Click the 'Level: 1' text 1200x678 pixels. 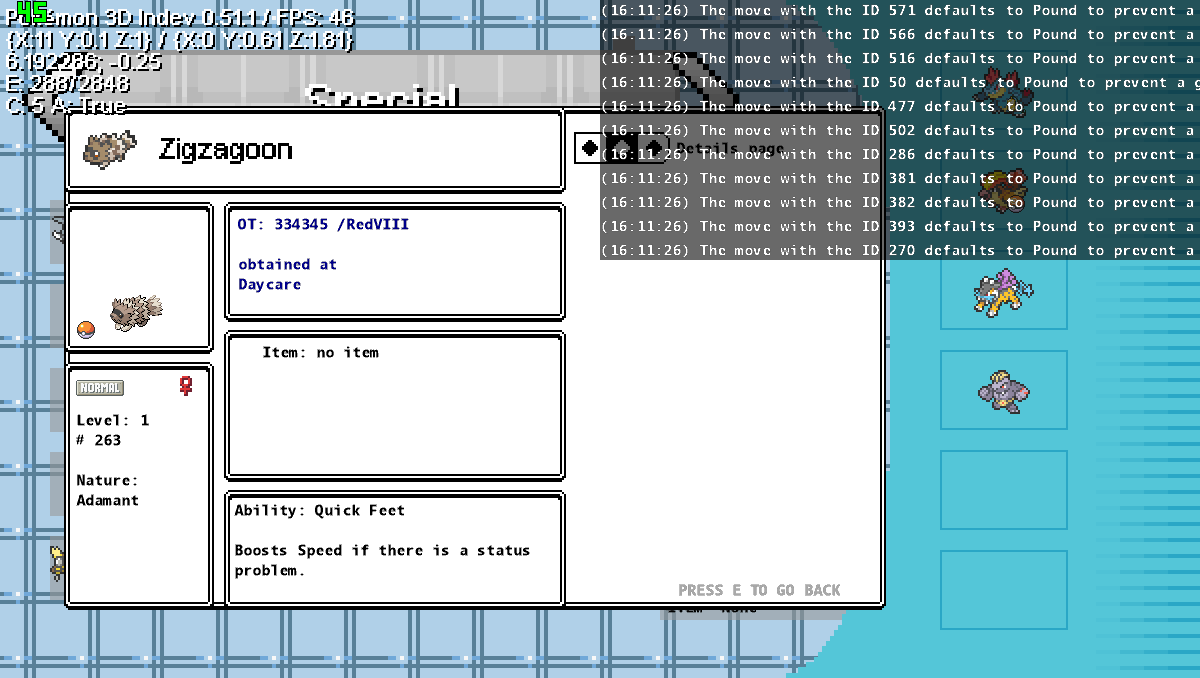tap(113, 421)
